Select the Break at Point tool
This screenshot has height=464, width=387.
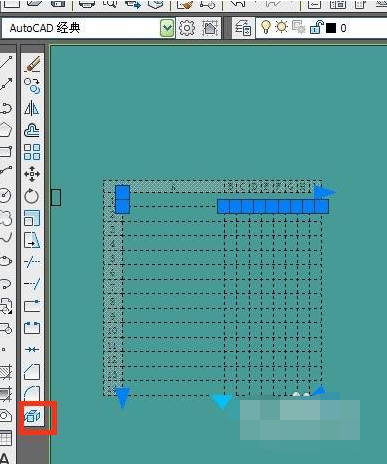(x=32, y=306)
